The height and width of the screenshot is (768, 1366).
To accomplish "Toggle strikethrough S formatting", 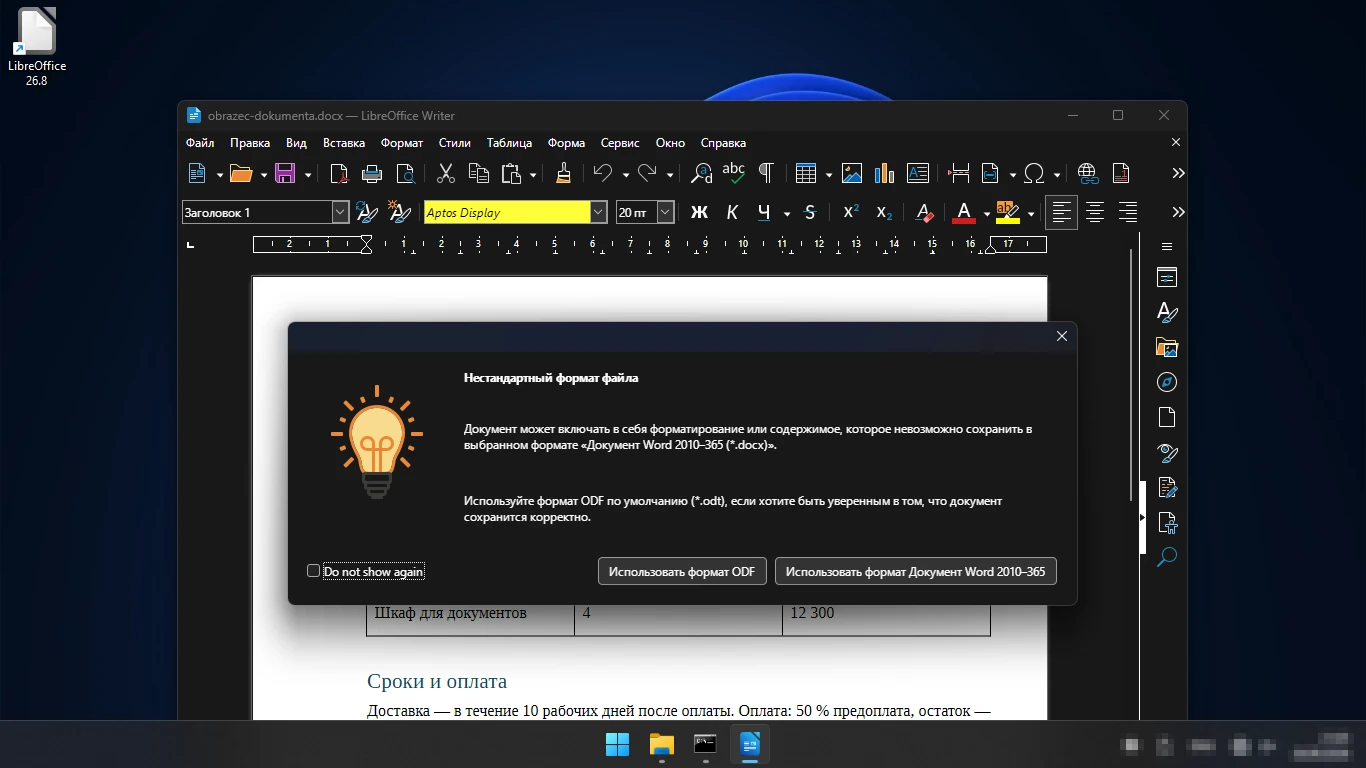I will (x=810, y=212).
